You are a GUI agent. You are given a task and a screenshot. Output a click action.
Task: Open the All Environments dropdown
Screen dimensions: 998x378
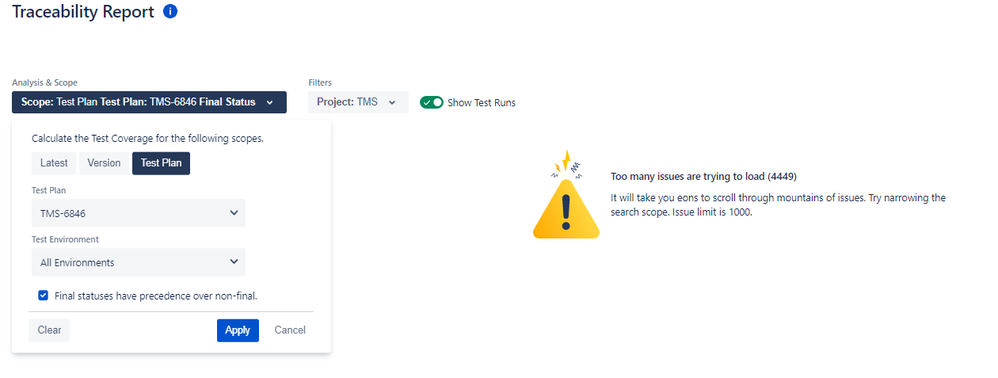tap(139, 262)
